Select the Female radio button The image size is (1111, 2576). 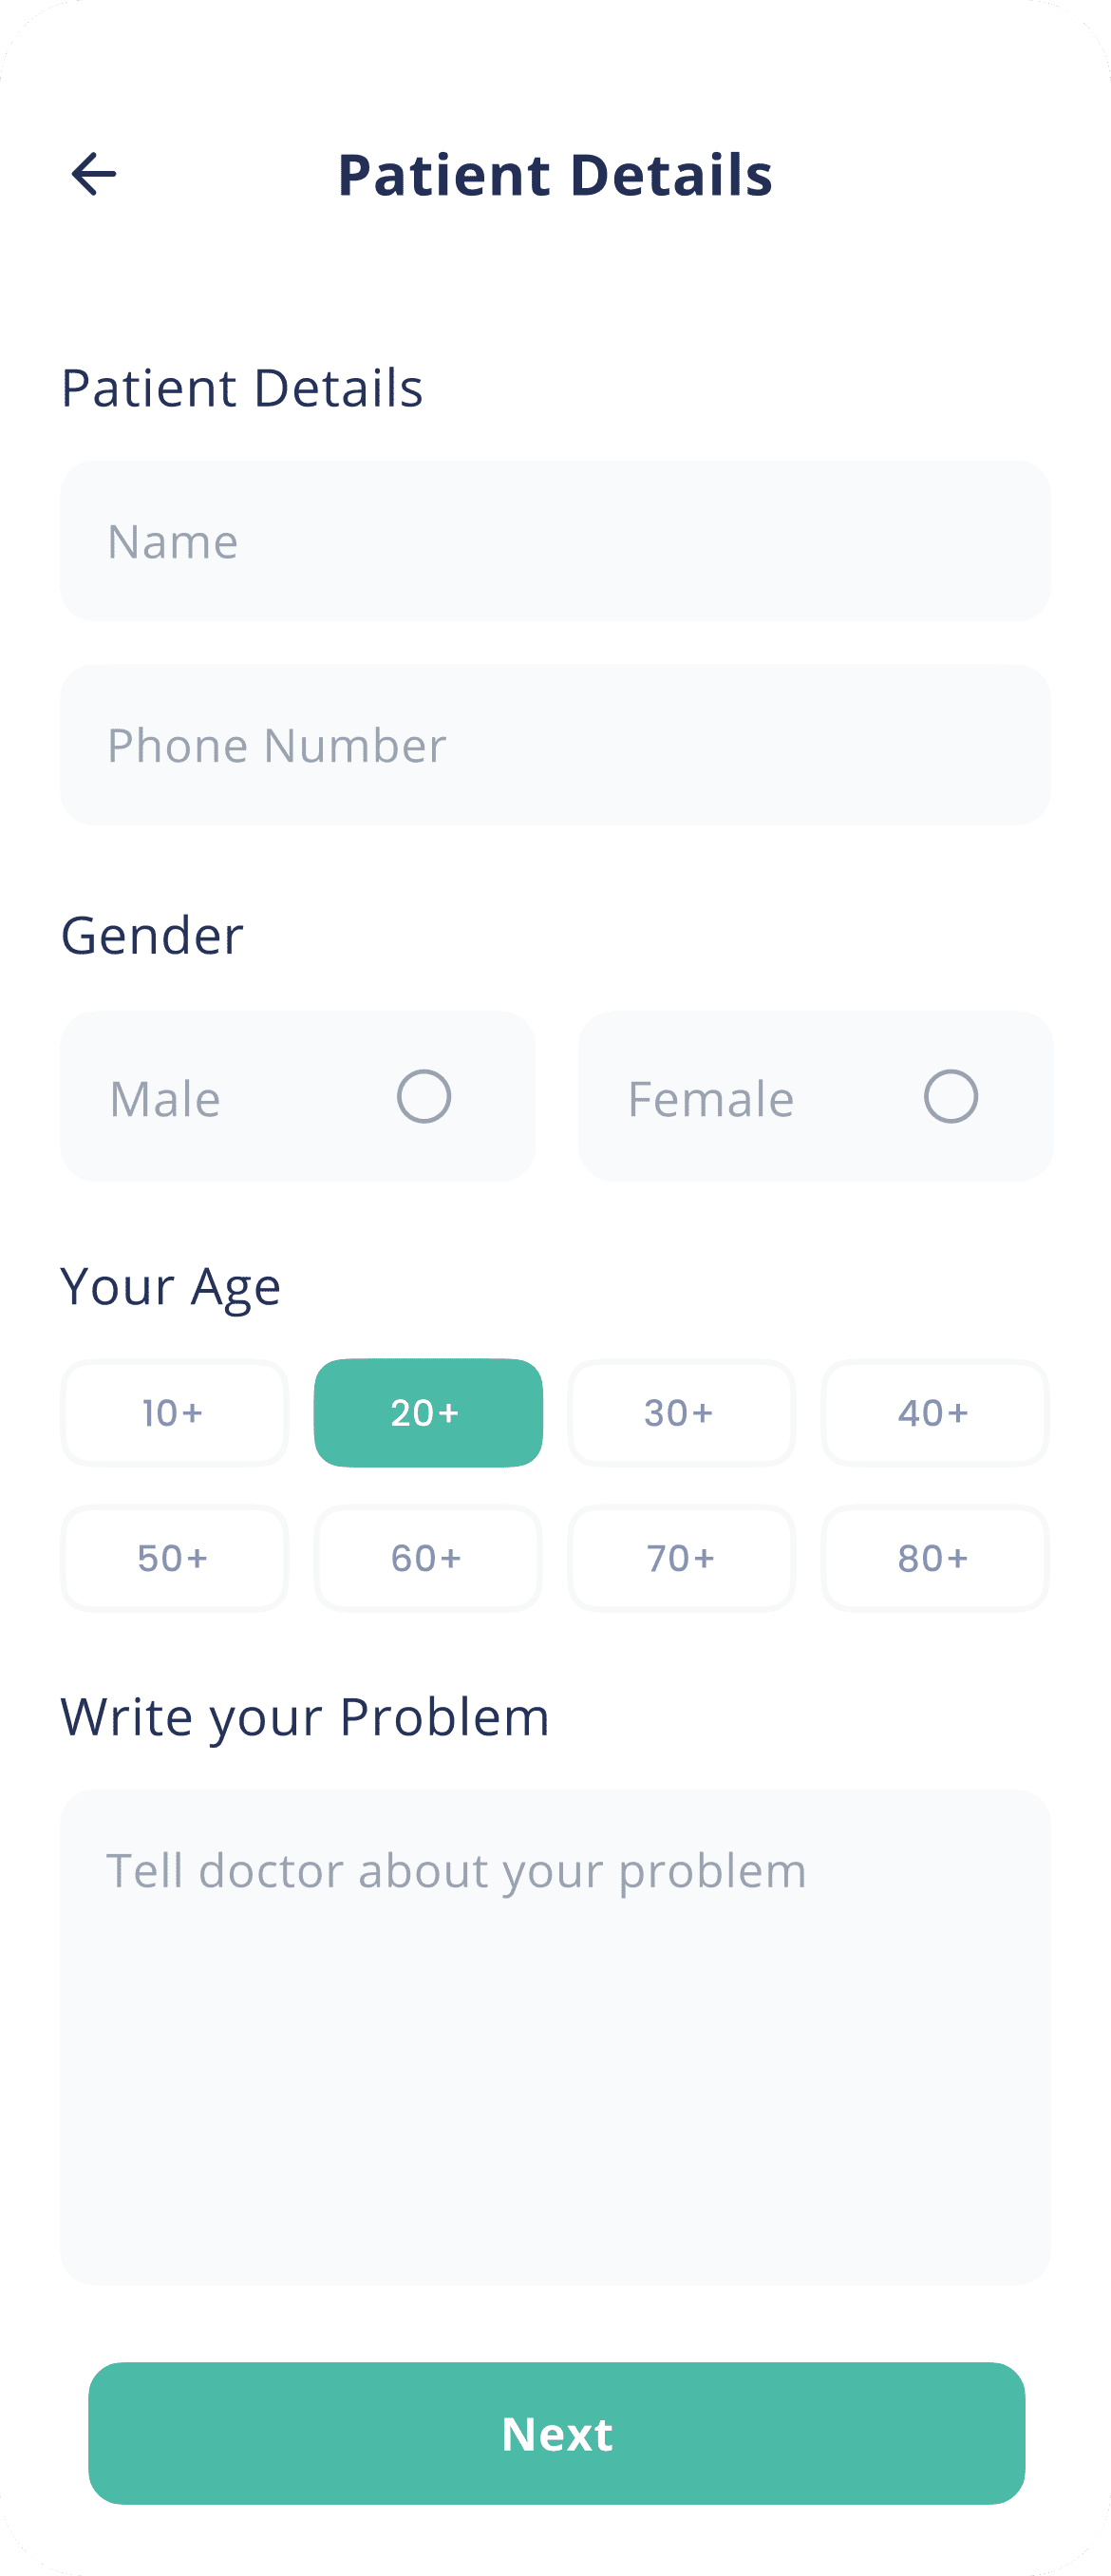tap(950, 1096)
